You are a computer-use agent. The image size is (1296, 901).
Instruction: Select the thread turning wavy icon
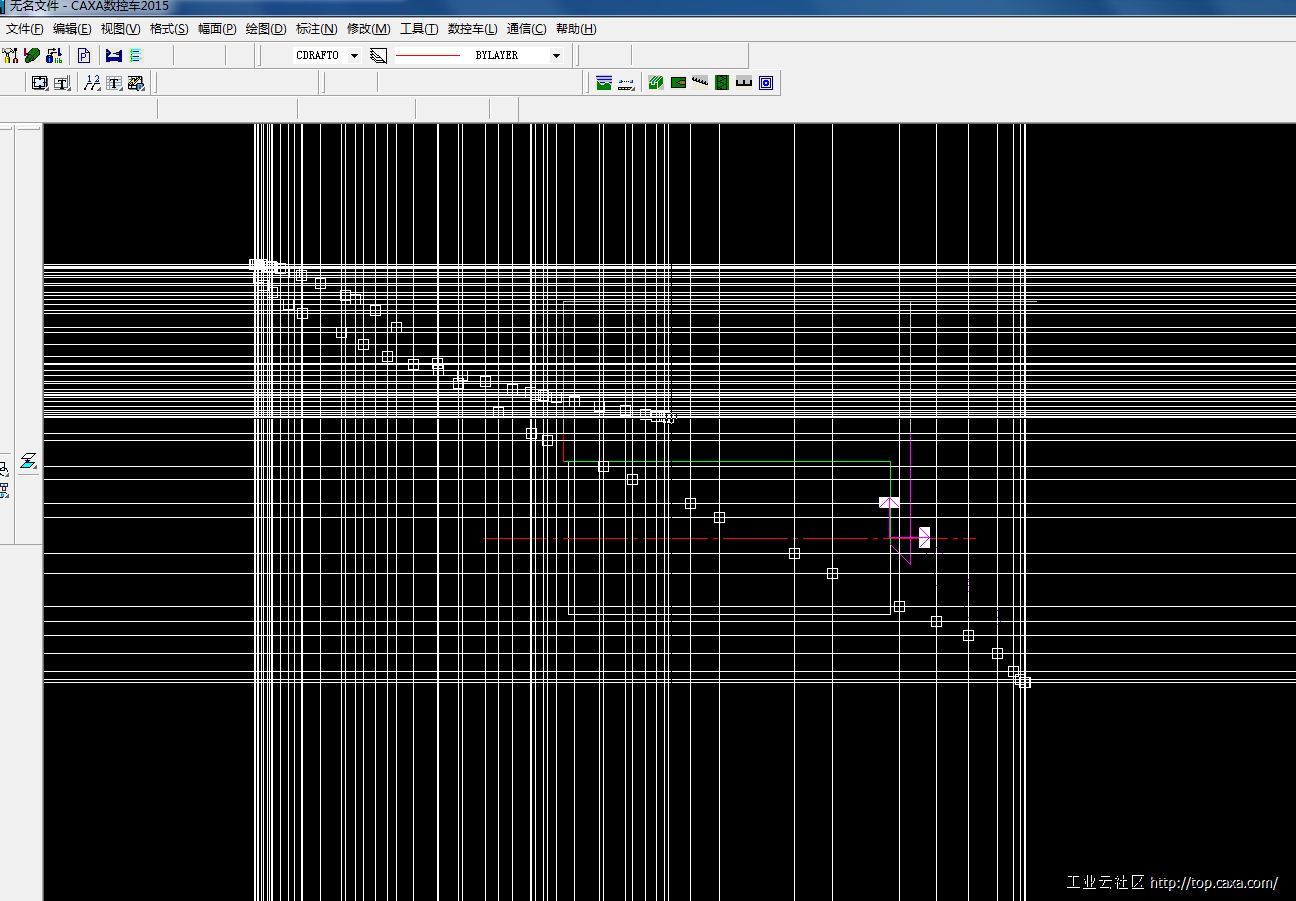tap(700, 82)
